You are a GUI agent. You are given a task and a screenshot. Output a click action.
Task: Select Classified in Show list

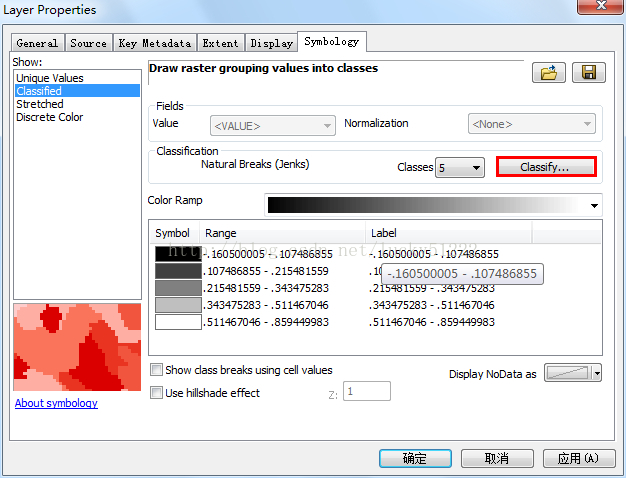[x=77, y=91]
